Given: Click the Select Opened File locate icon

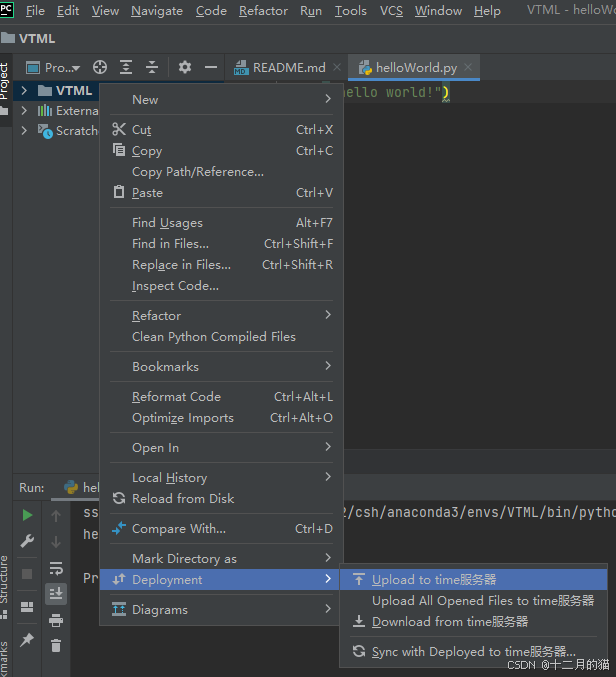Looking at the screenshot, I should click(100, 67).
